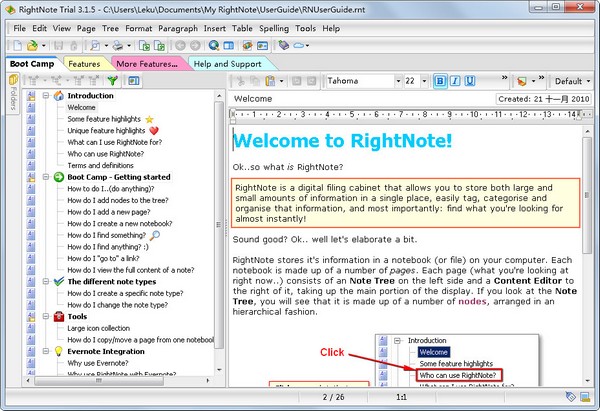
Task: Open the Paragraph menu
Action: pyautogui.click(x=178, y=28)
